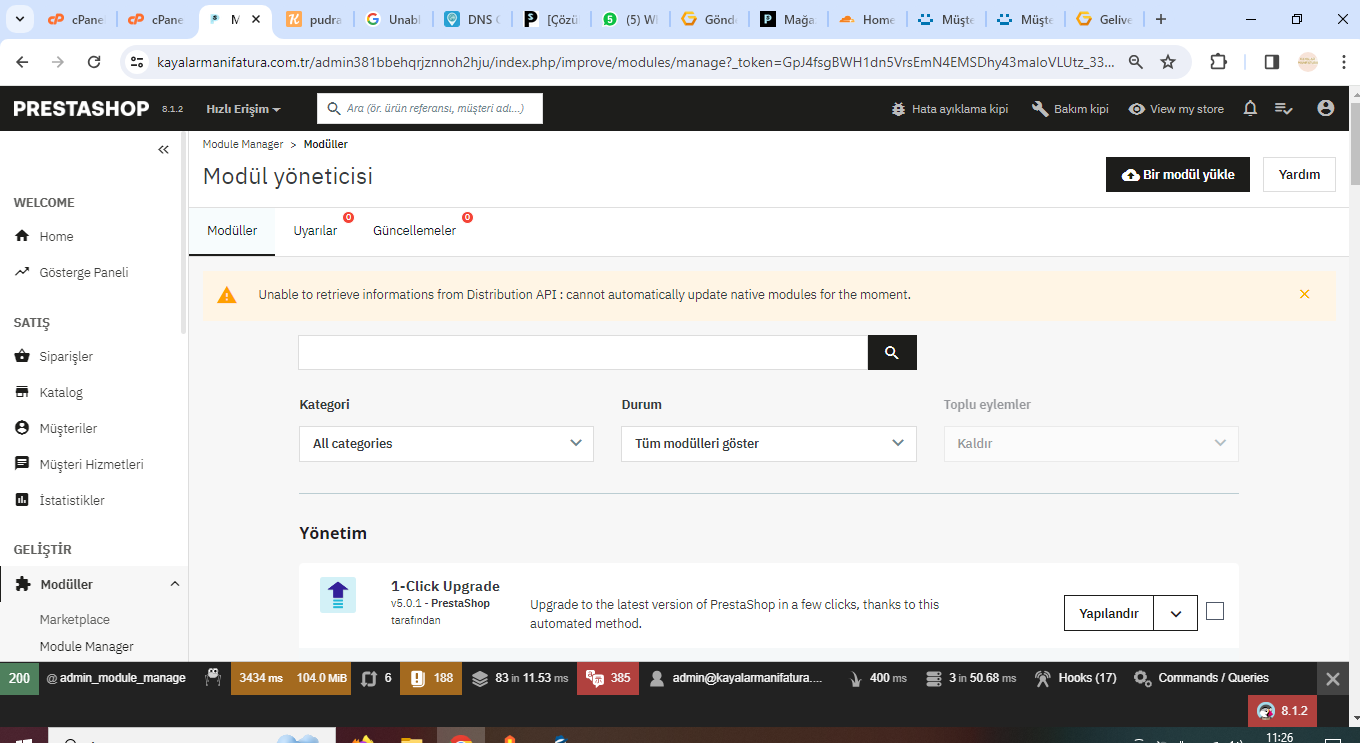Open Bakım kipi maintenance wrench
Image resolution: width=1360 pixels, height=743 pixels.
pyautogui.click(x=1040, y=109)
